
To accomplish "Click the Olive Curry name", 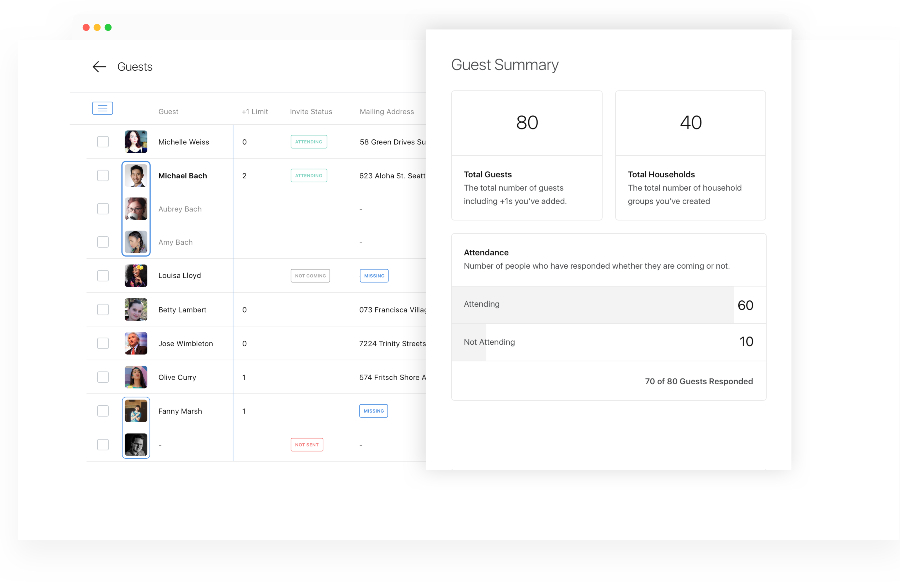I will [177, 377].
